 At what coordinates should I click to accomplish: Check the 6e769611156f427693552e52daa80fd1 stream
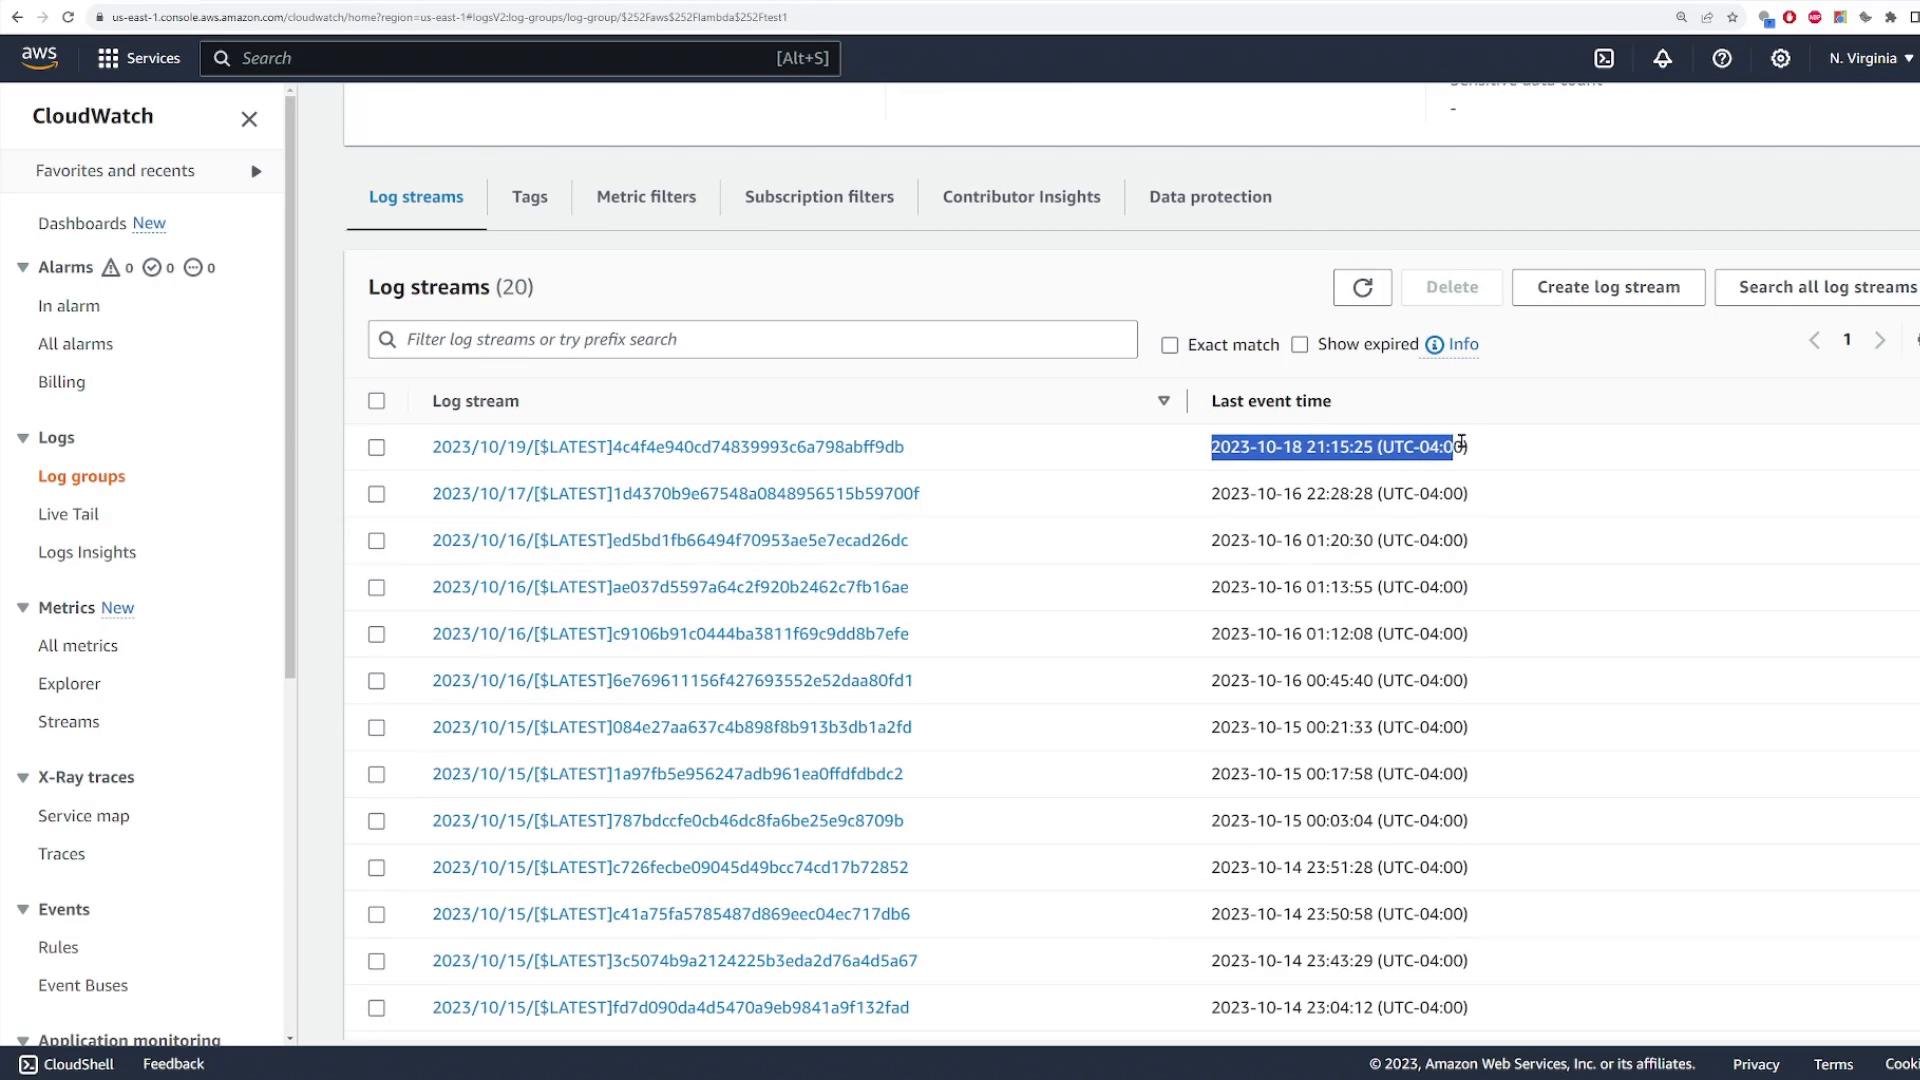tap(376, 681)
